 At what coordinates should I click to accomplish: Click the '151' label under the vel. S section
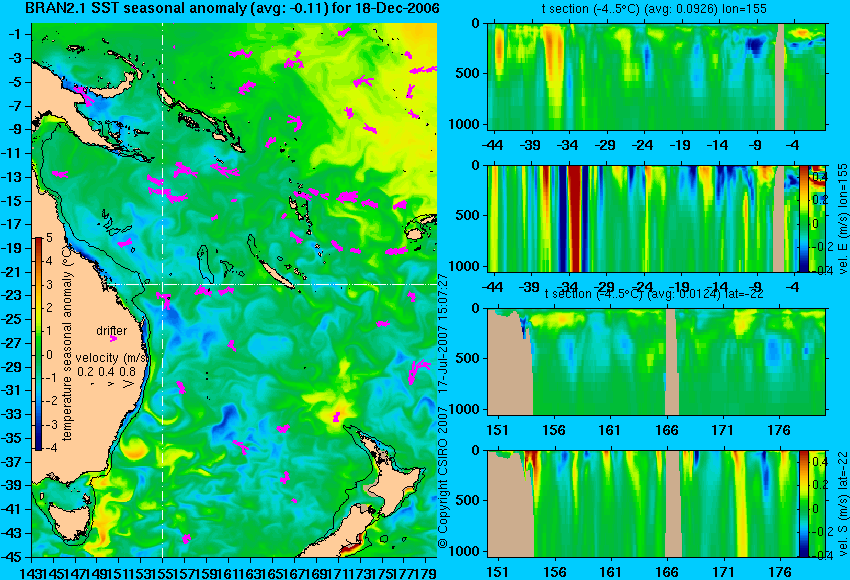(498, 572)
